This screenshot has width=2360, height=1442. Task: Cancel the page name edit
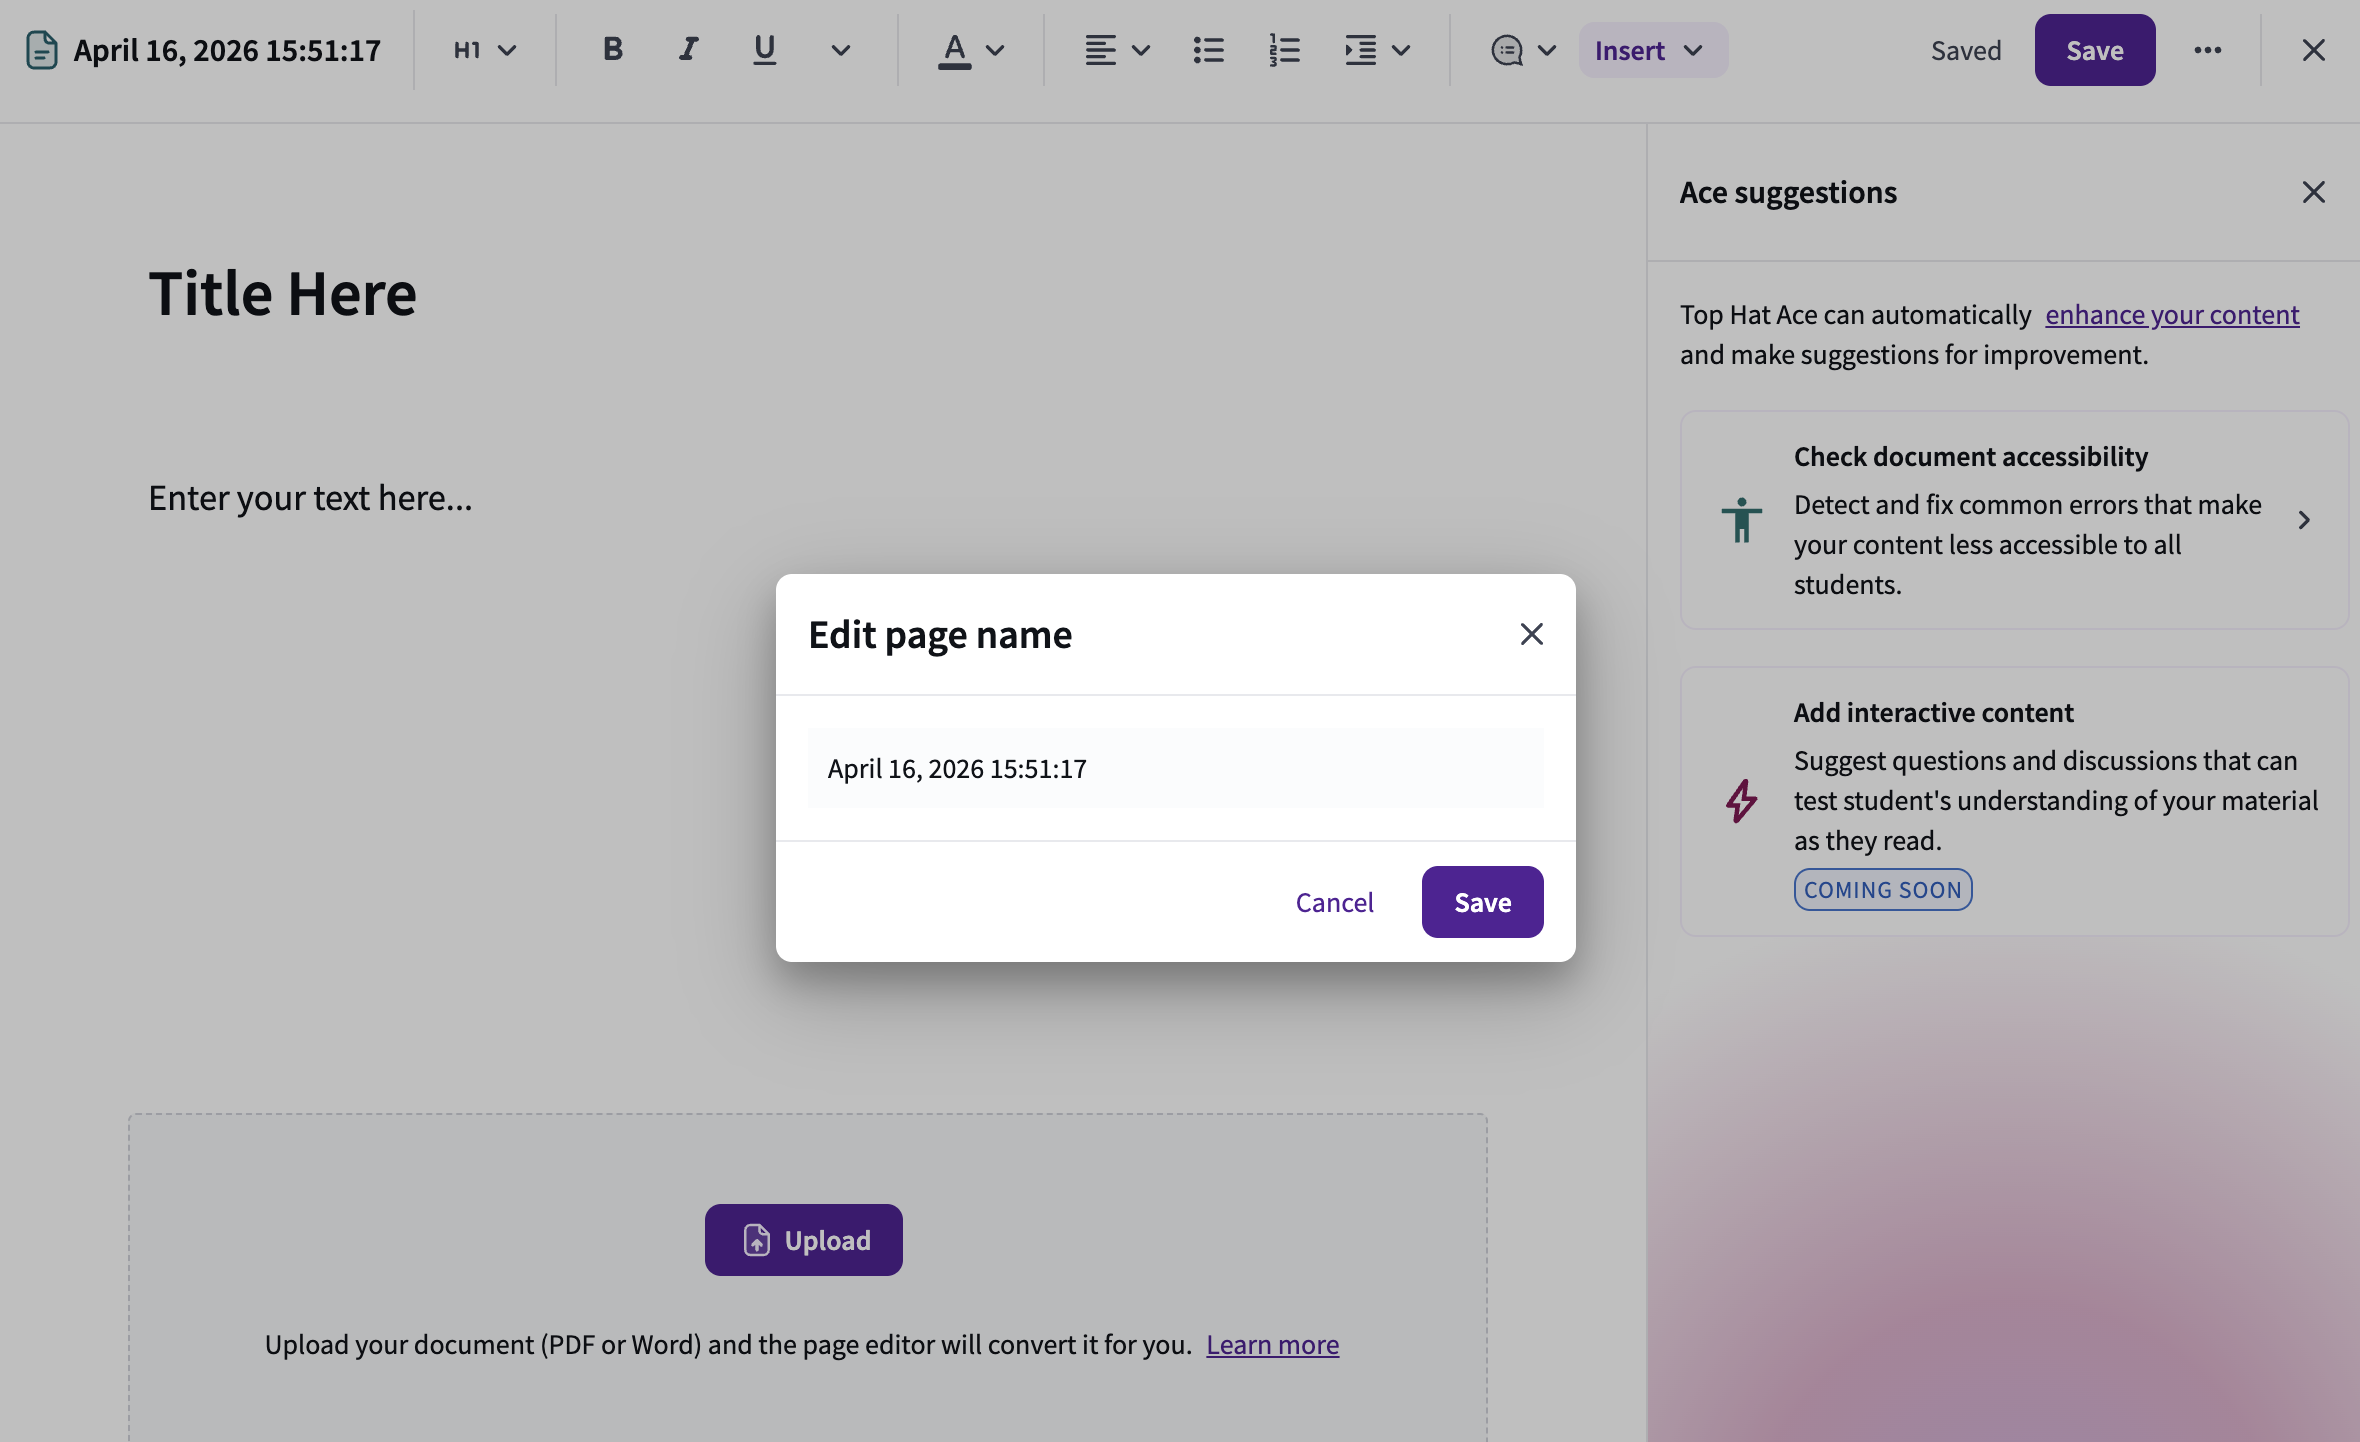[x=1334, y=902]
